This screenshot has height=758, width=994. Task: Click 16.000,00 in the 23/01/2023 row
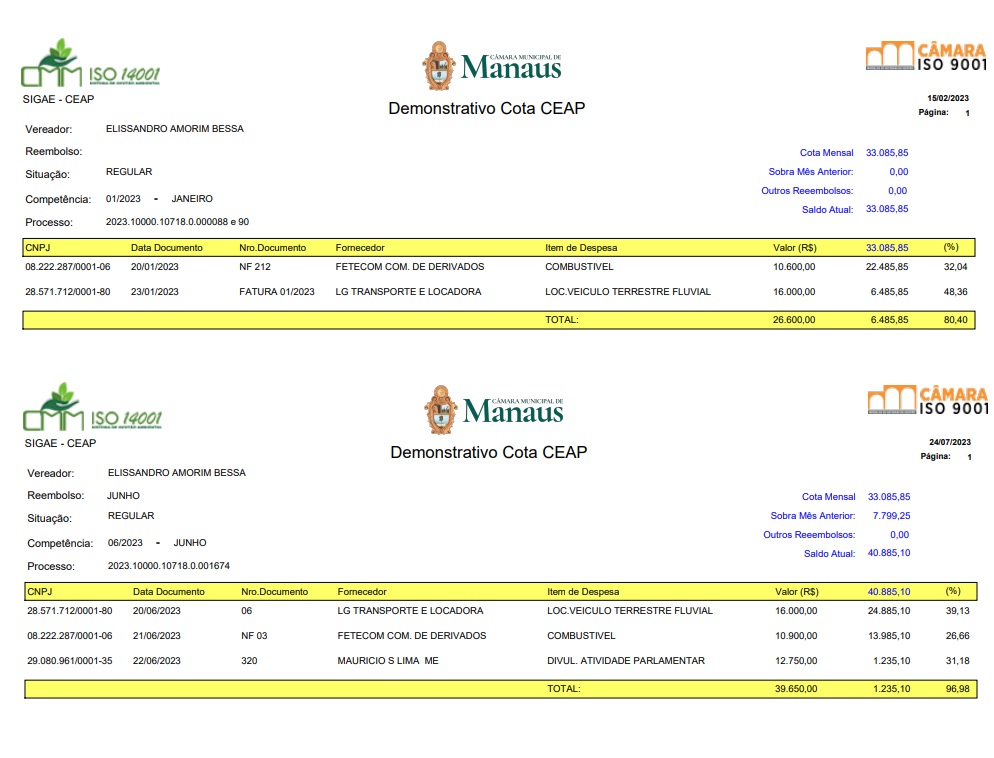tap(794, 292)
